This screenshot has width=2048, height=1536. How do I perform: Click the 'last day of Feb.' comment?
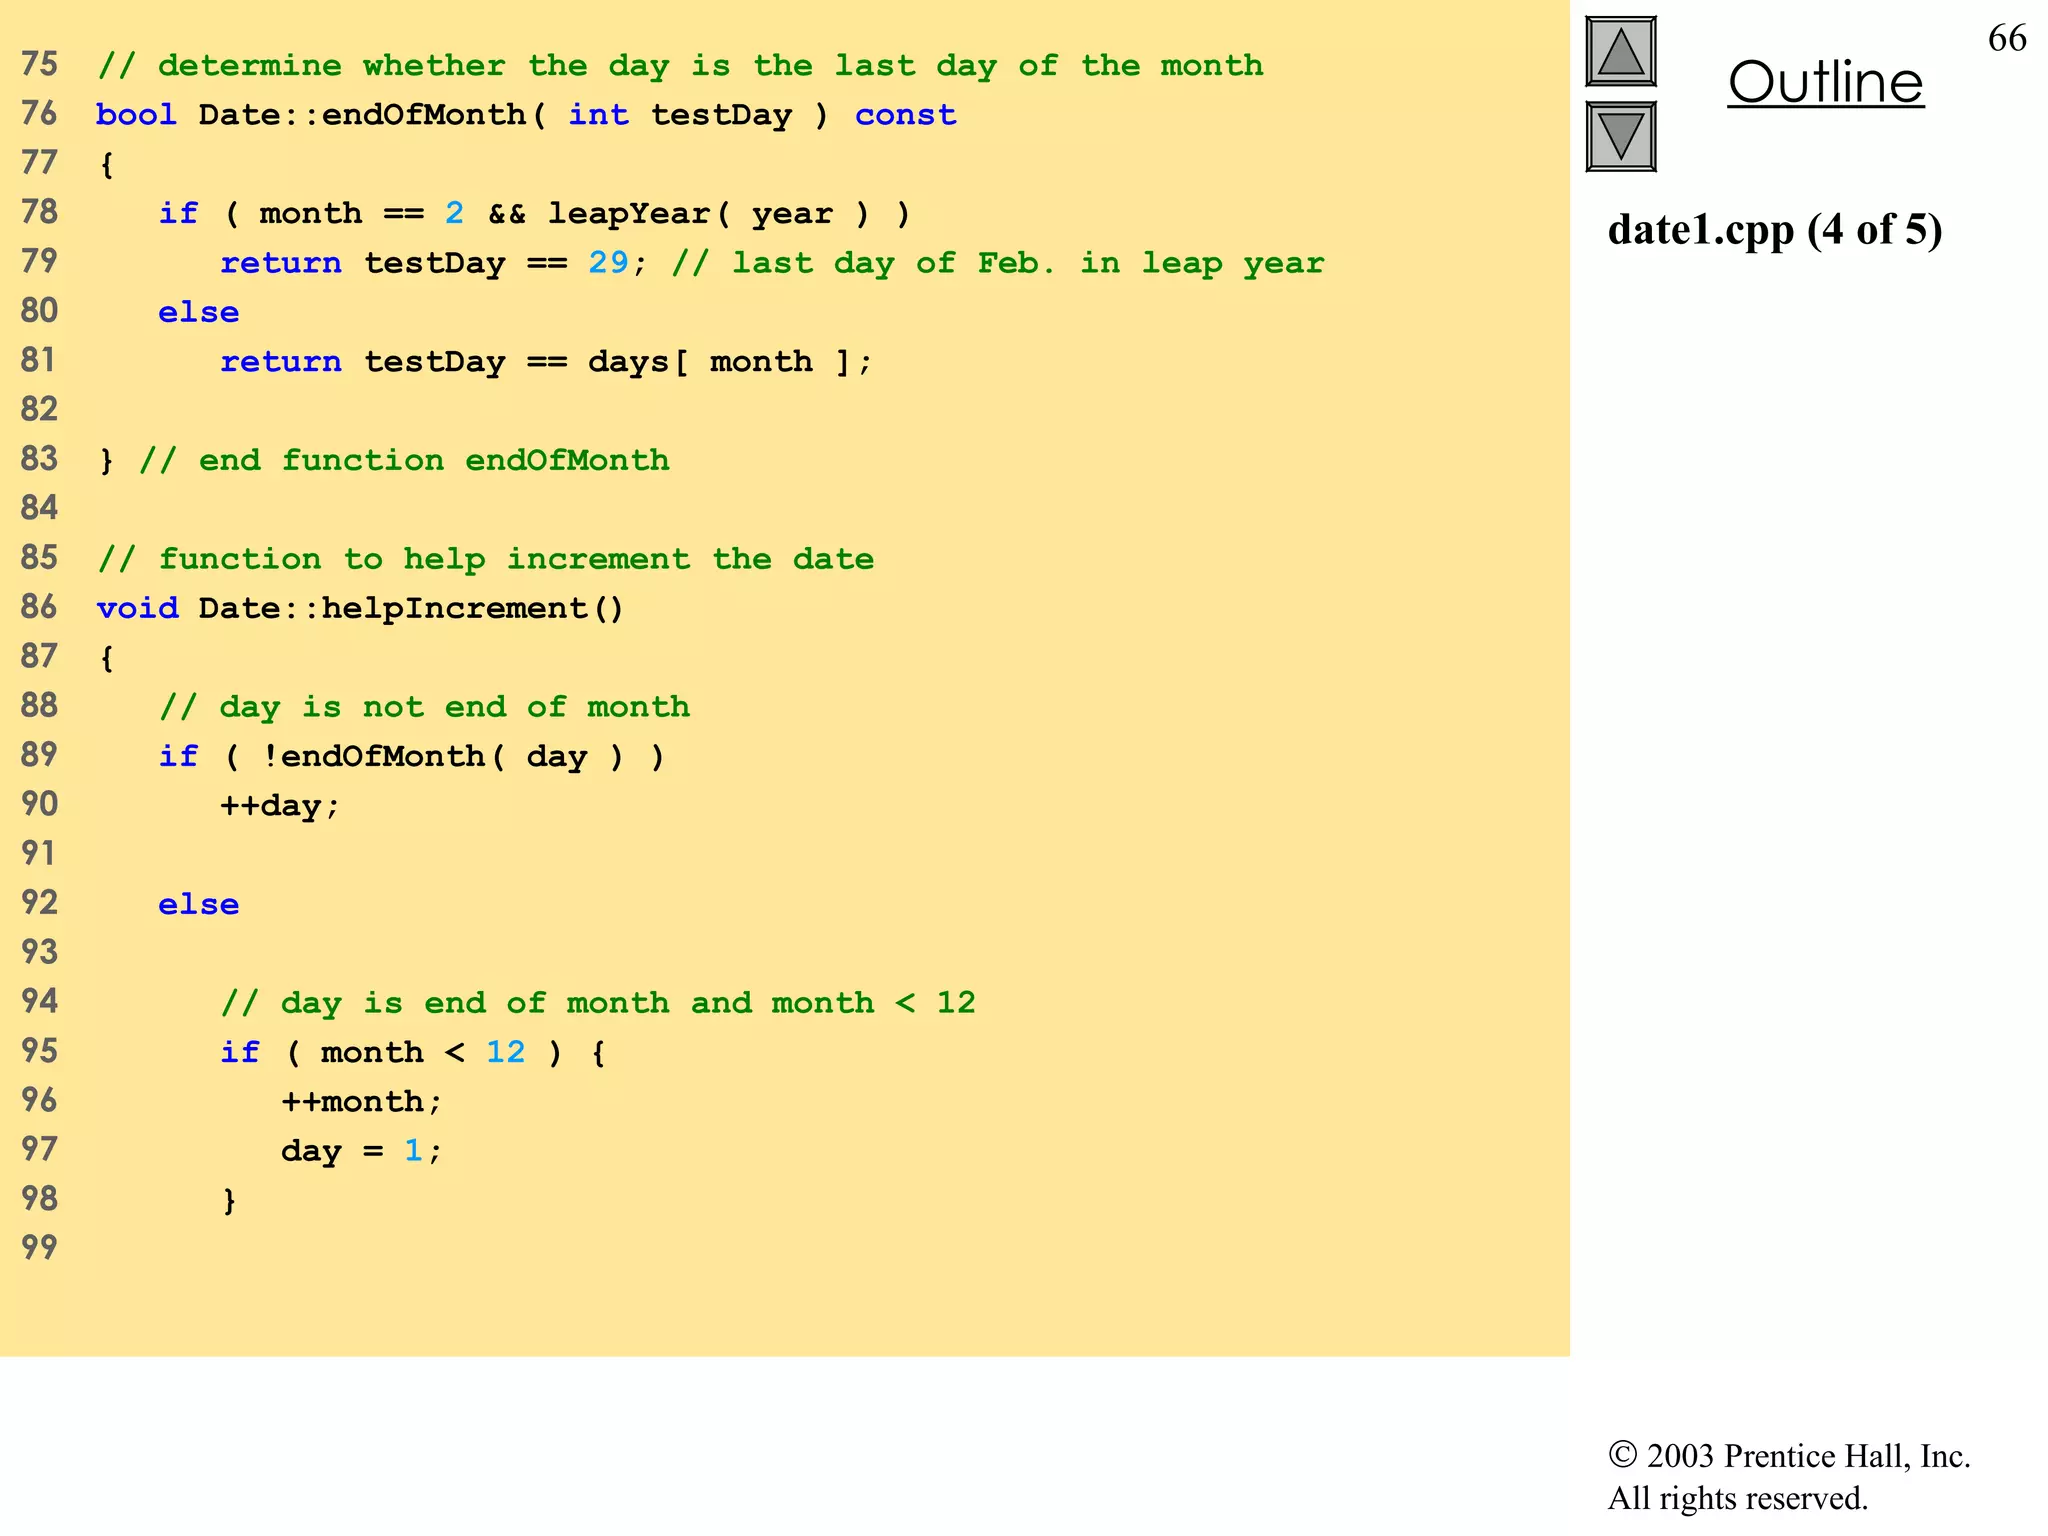(998, 263)
